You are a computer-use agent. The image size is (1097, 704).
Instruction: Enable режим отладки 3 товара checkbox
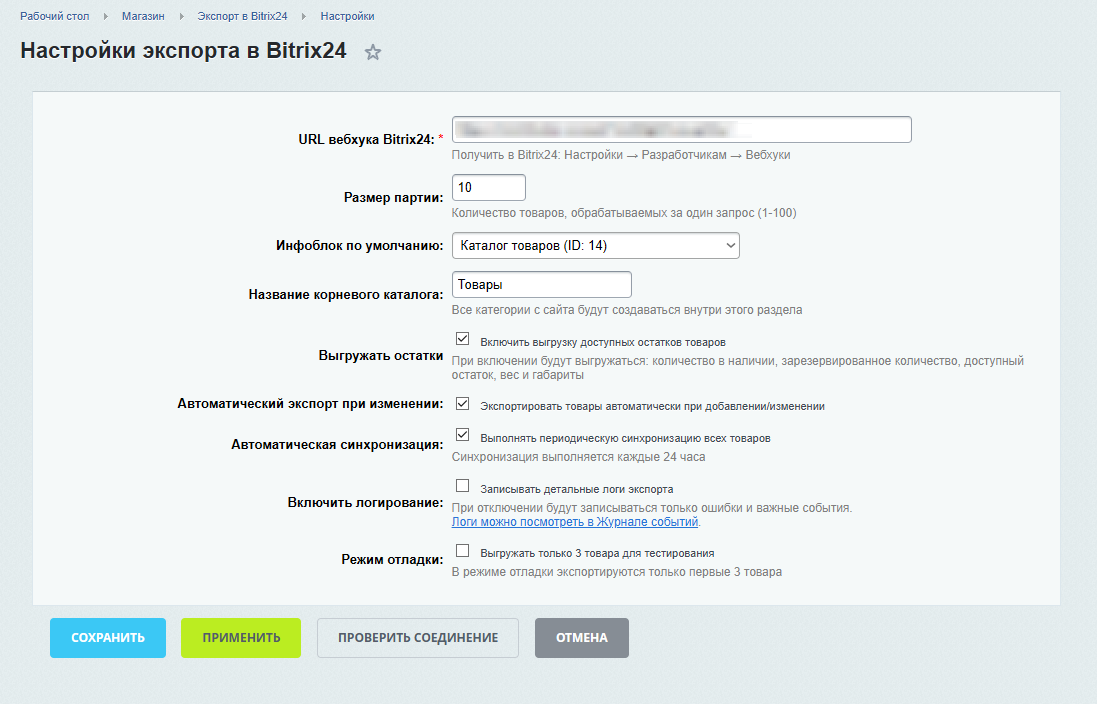462,551
